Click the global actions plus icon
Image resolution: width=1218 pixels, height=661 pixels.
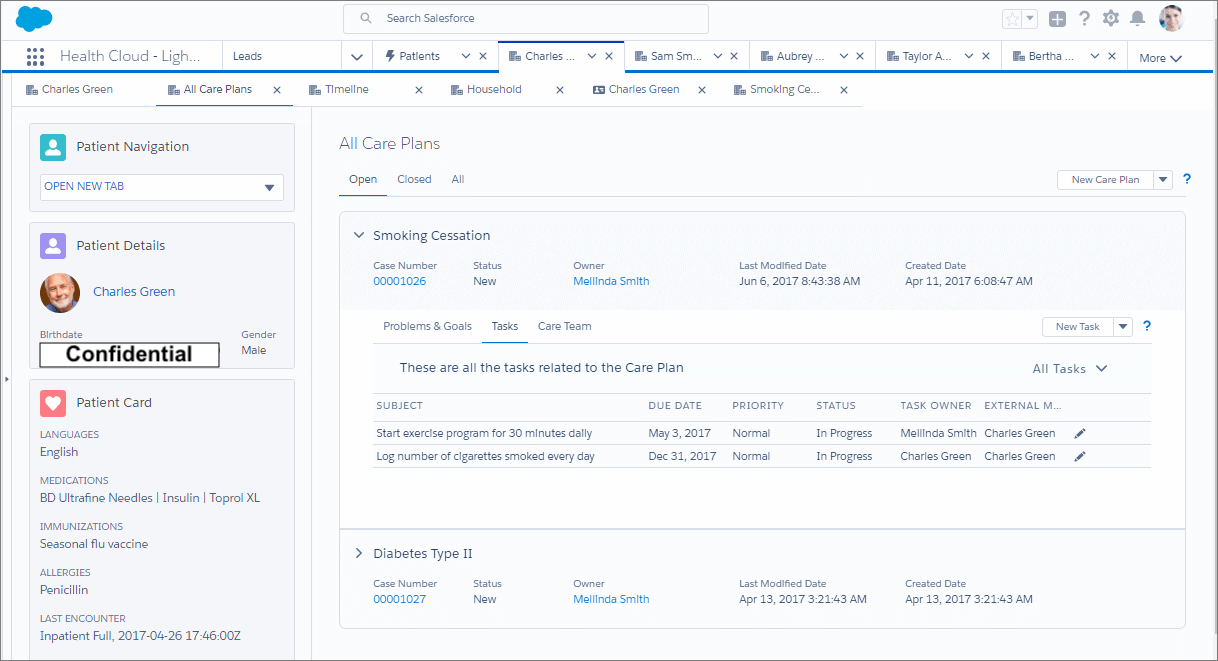point(1057,19)
